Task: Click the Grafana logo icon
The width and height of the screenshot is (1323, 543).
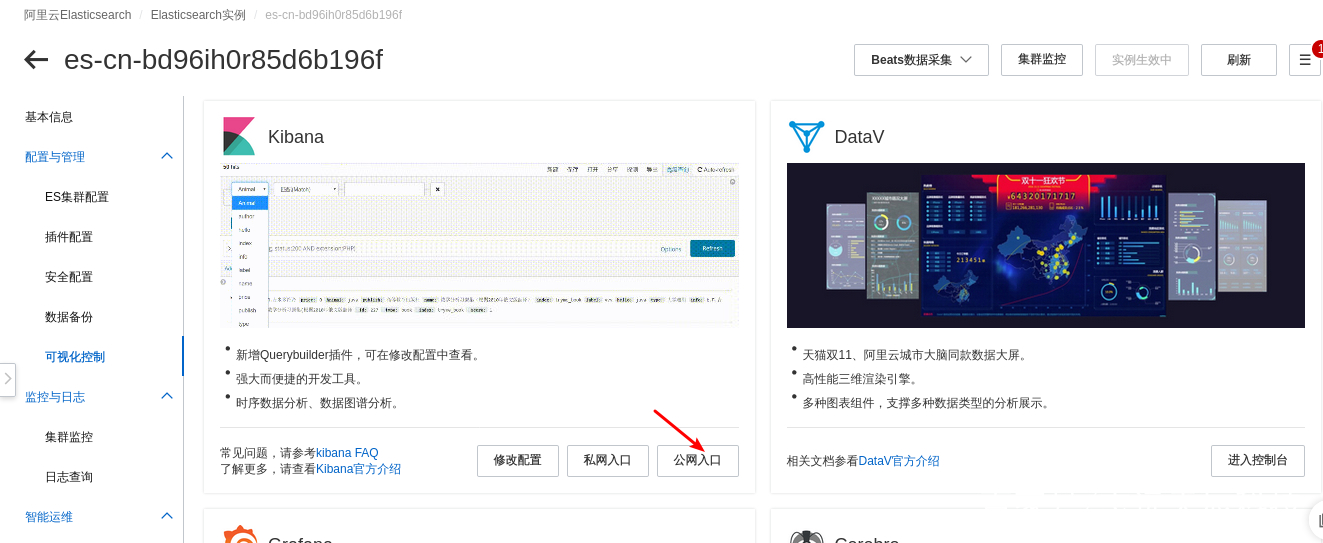Action: point(240,535)
